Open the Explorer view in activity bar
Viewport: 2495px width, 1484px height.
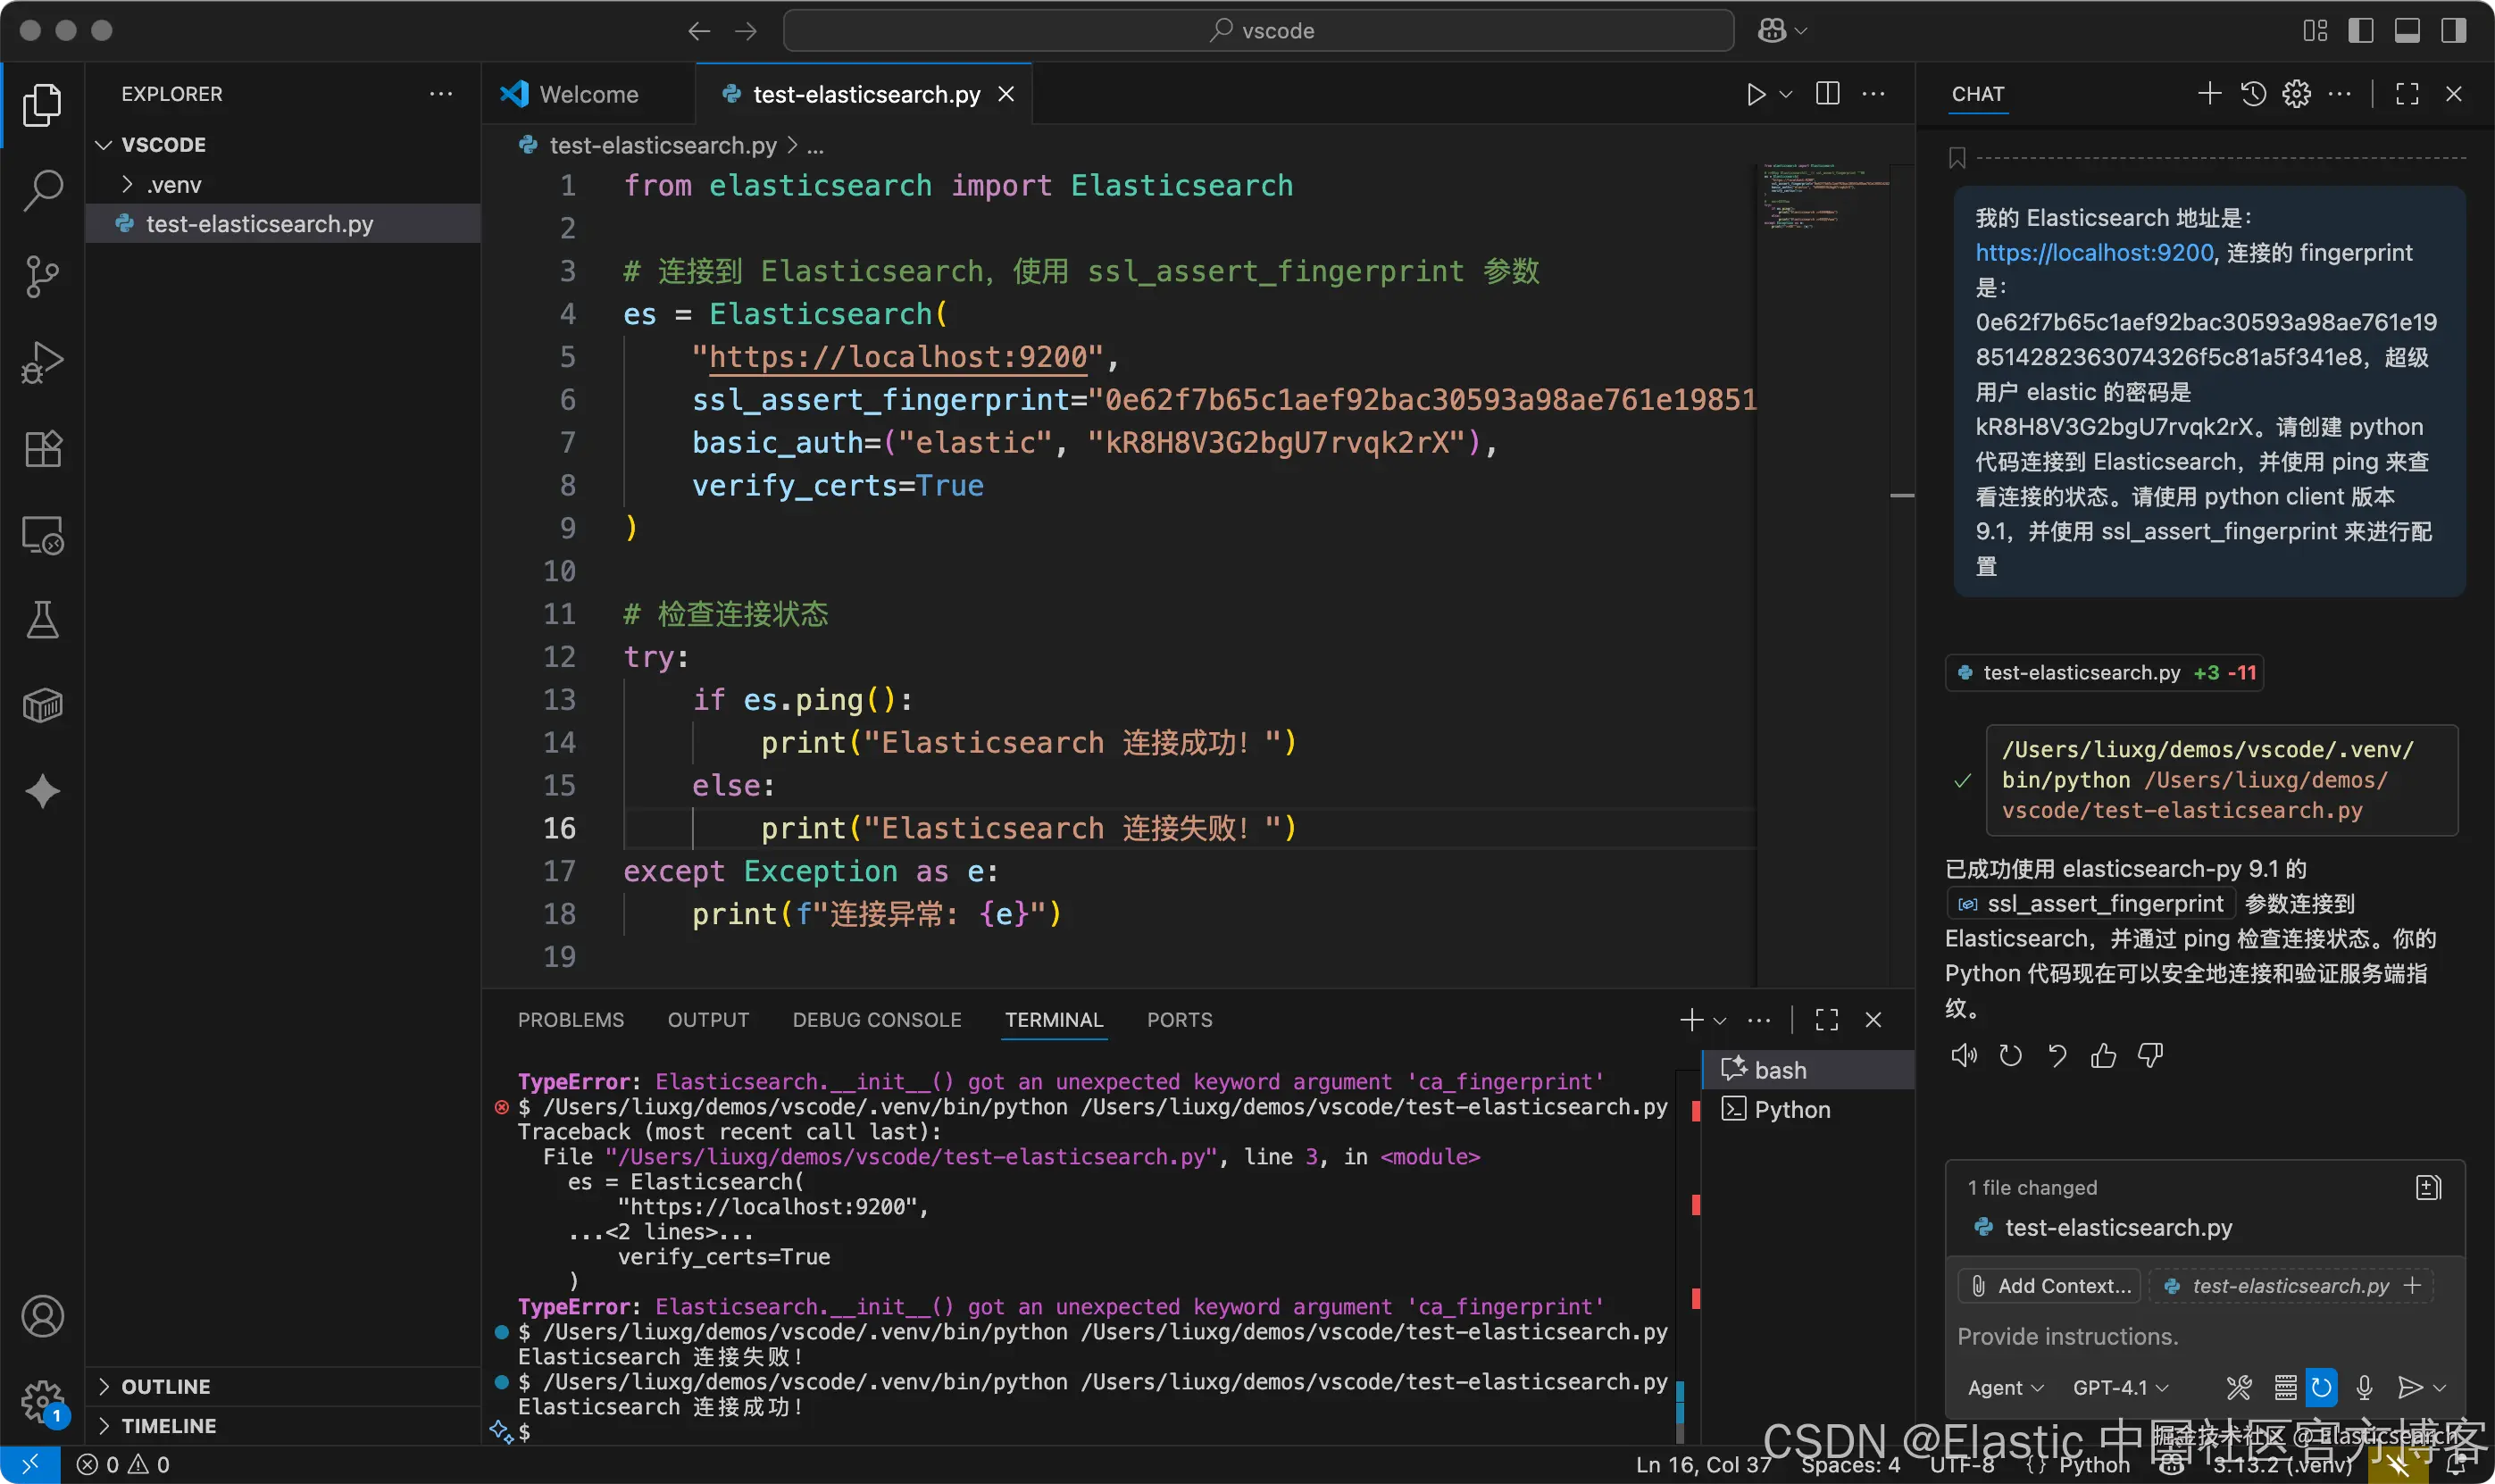pos(42,104)
